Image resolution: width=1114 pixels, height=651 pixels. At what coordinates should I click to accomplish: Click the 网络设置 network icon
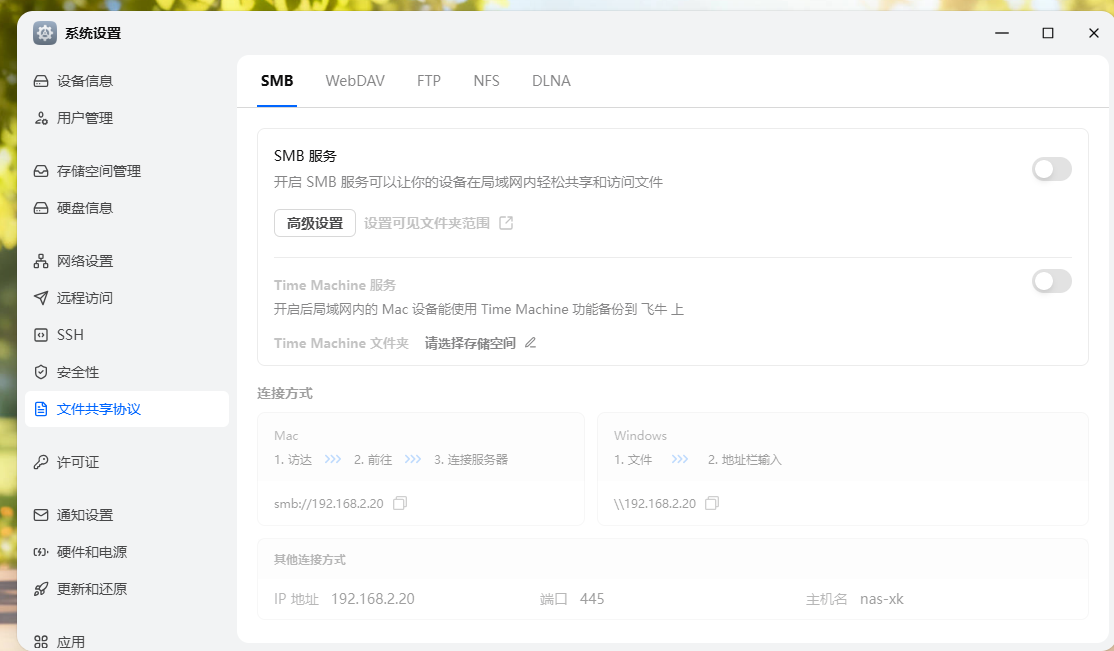pyautogui.click(x=41, y=261)
